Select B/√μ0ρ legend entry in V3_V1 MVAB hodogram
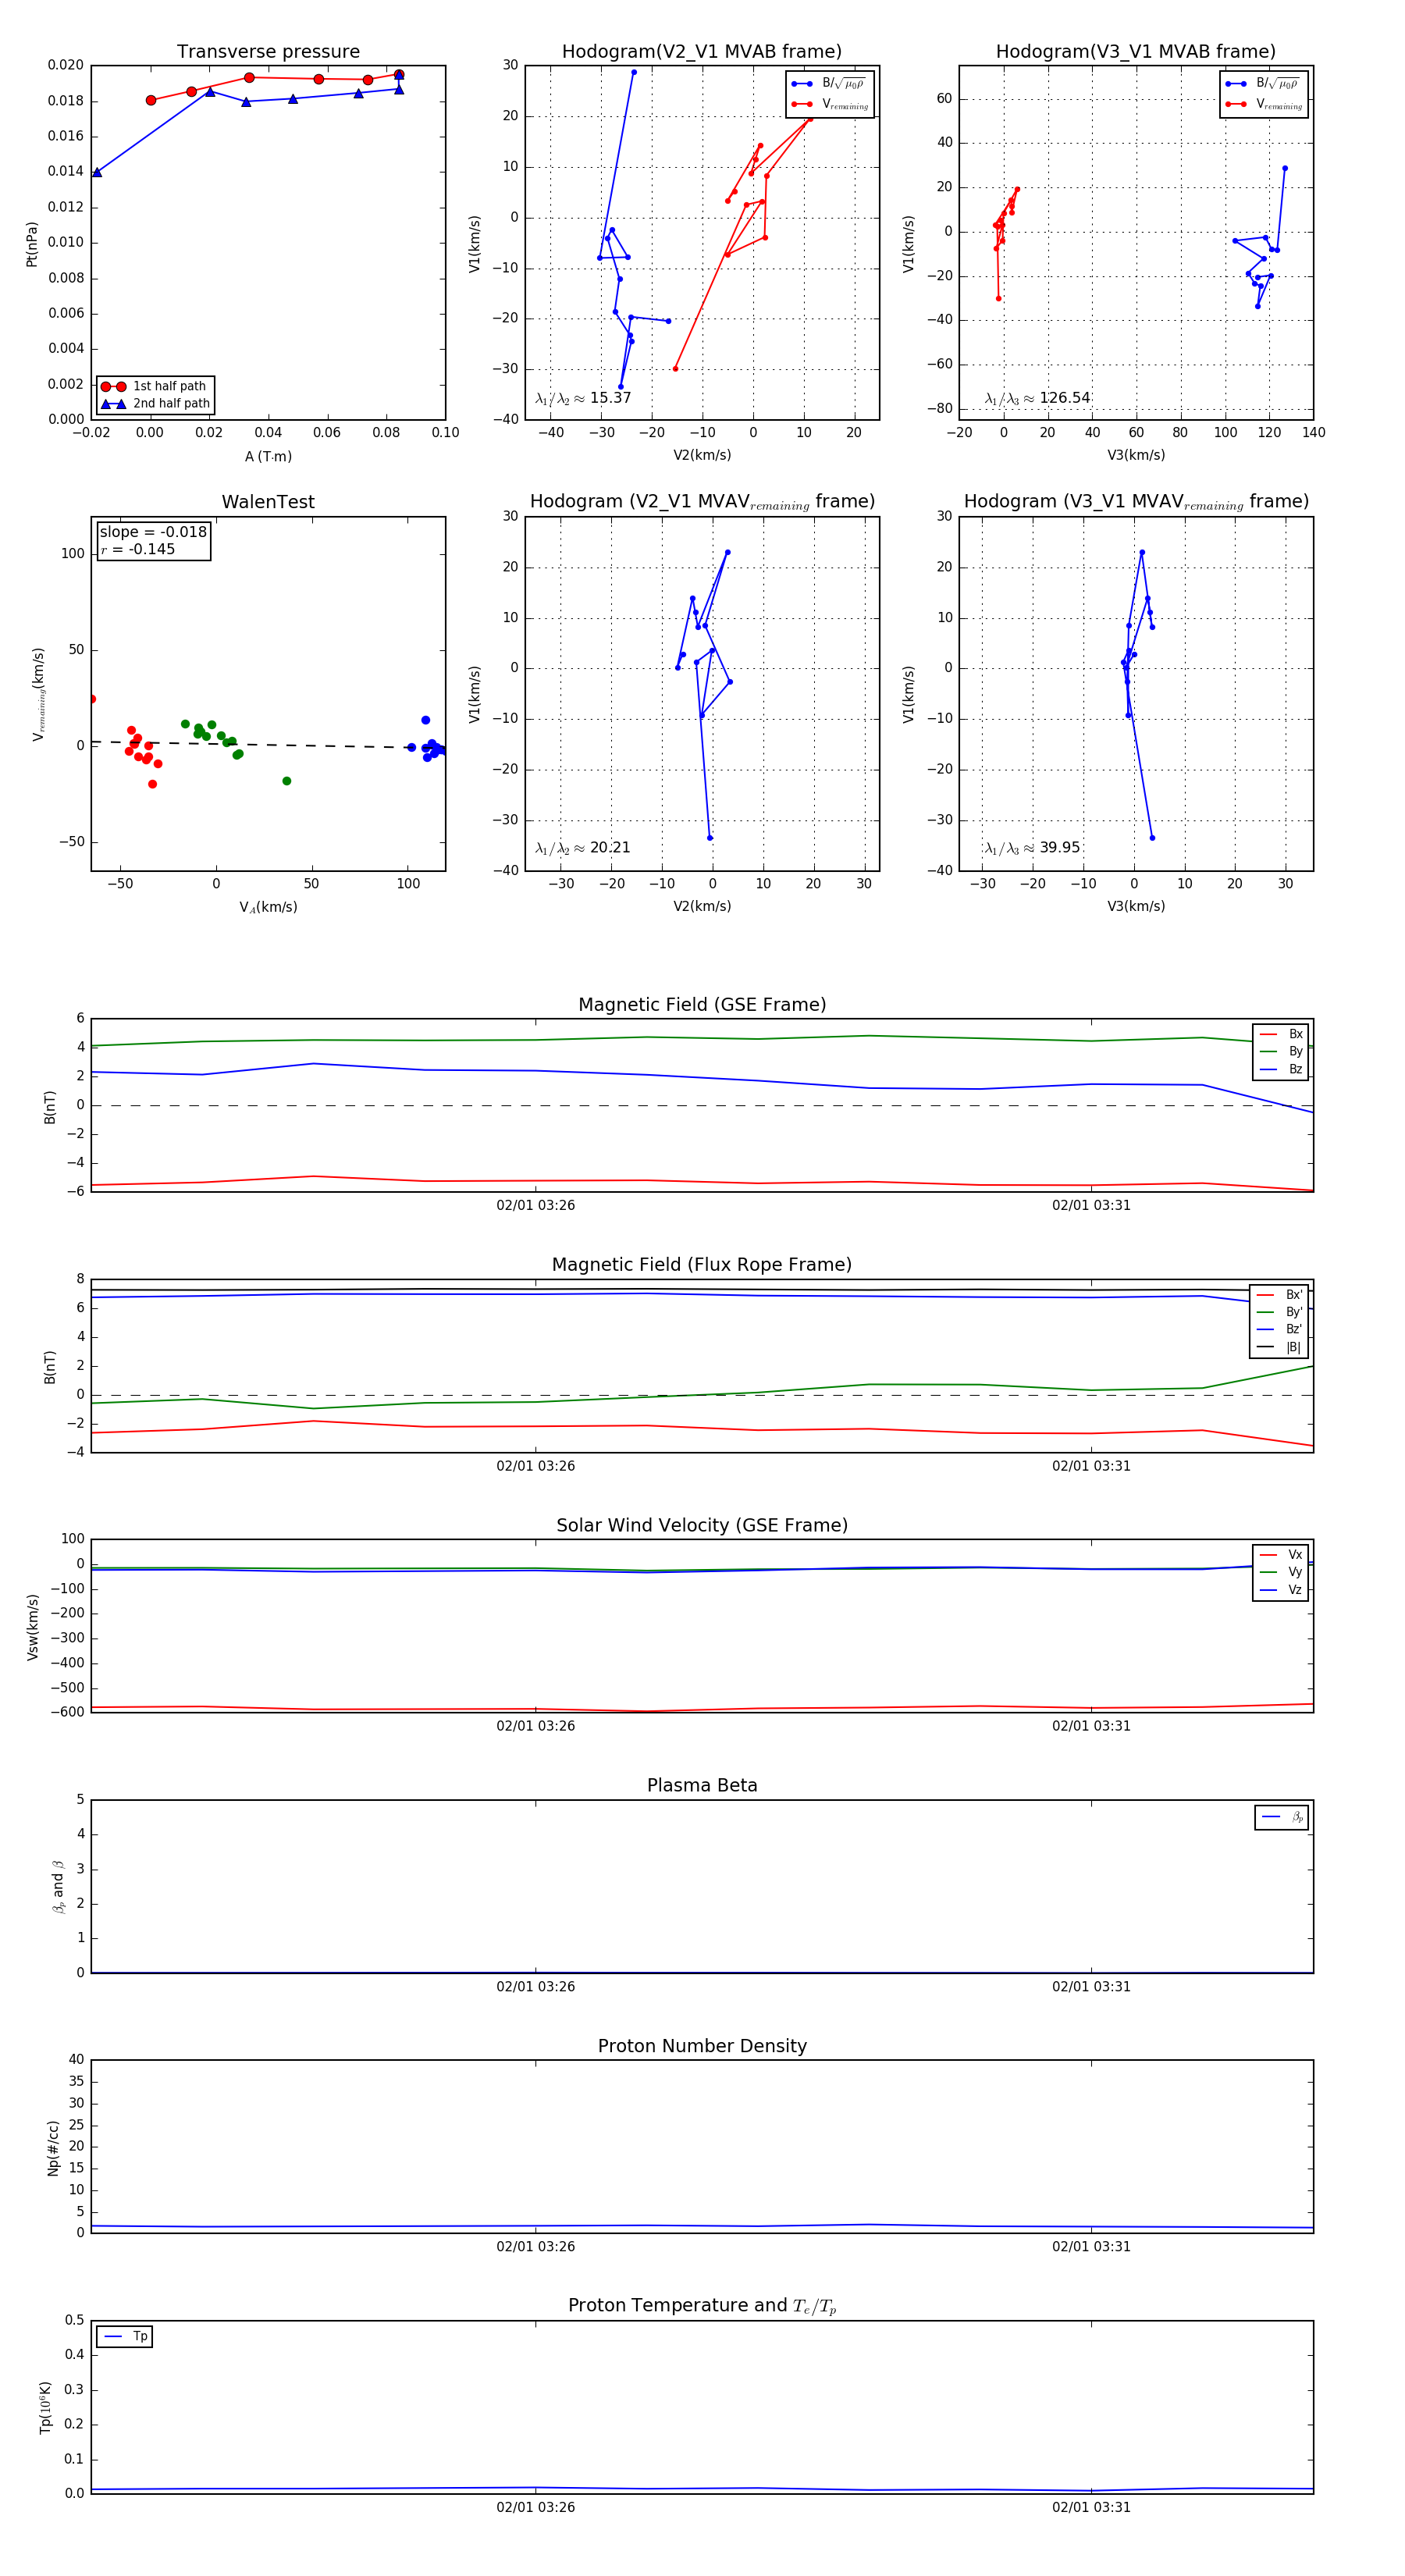The width and height of the screenshot is (1405, 2576). [1264, 84]
